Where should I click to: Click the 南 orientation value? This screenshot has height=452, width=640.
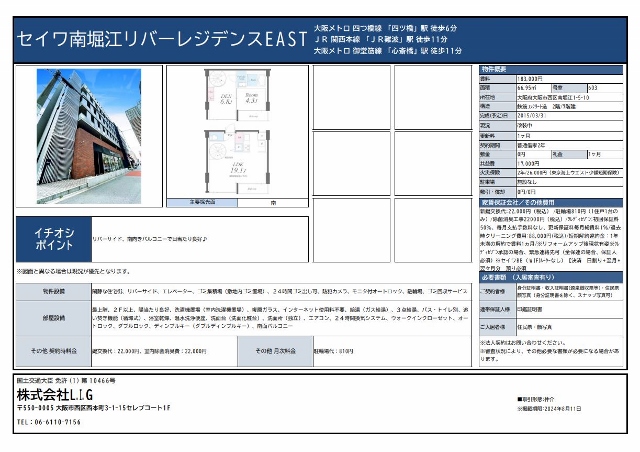[x=273, y=203]
